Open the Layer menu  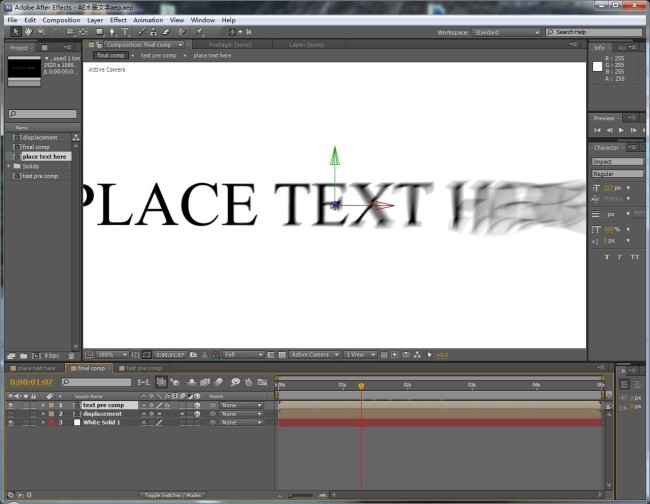point(95,20)
